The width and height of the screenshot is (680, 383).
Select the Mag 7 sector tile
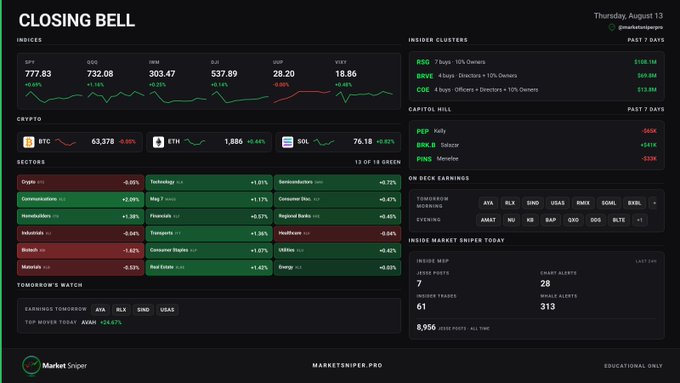[x=209, y=200]
